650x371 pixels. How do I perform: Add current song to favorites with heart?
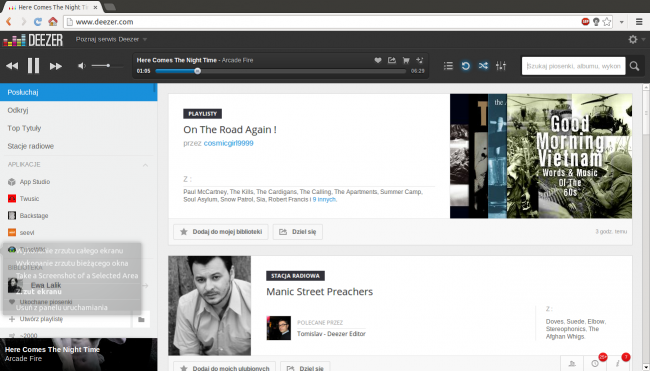378,60
